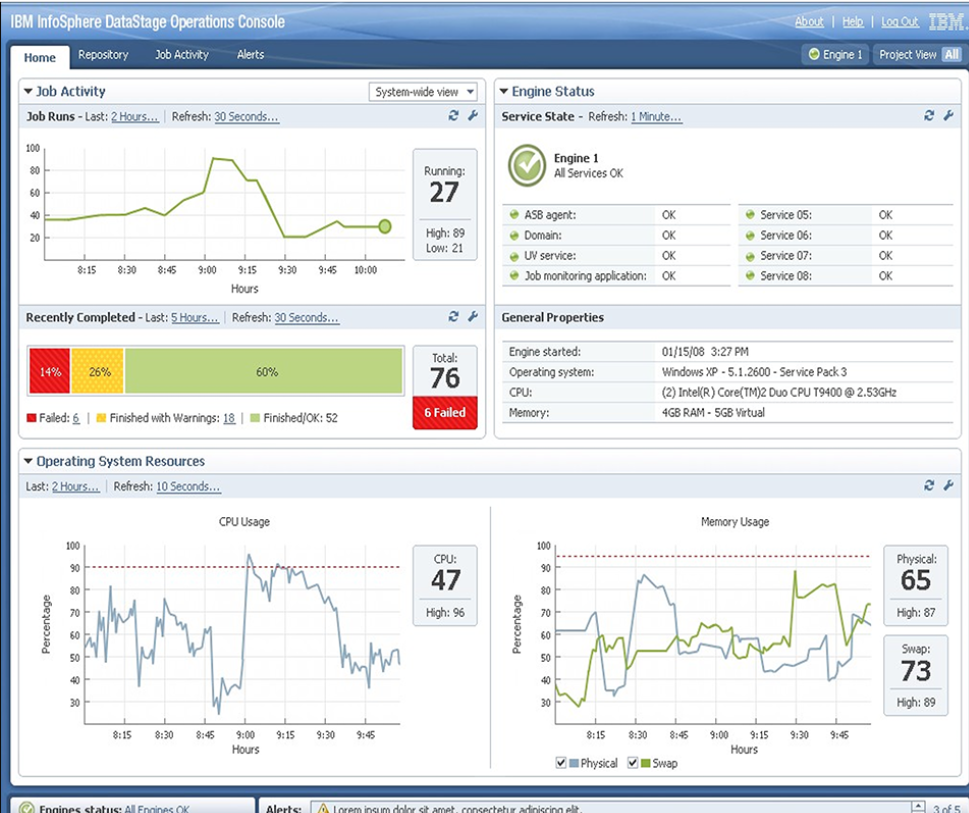Change Recently Completed range 5 Hours
Image resolution: width=969 pixels, height=813 pixels.
pos(195,317)
